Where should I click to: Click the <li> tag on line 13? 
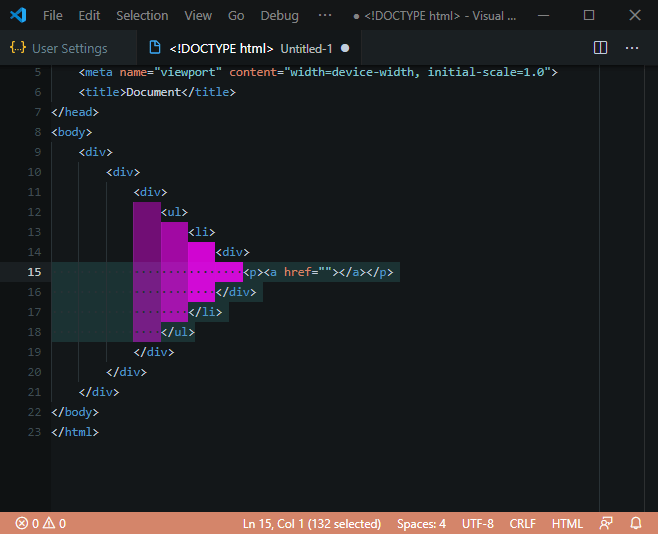(x=202, y=232)
